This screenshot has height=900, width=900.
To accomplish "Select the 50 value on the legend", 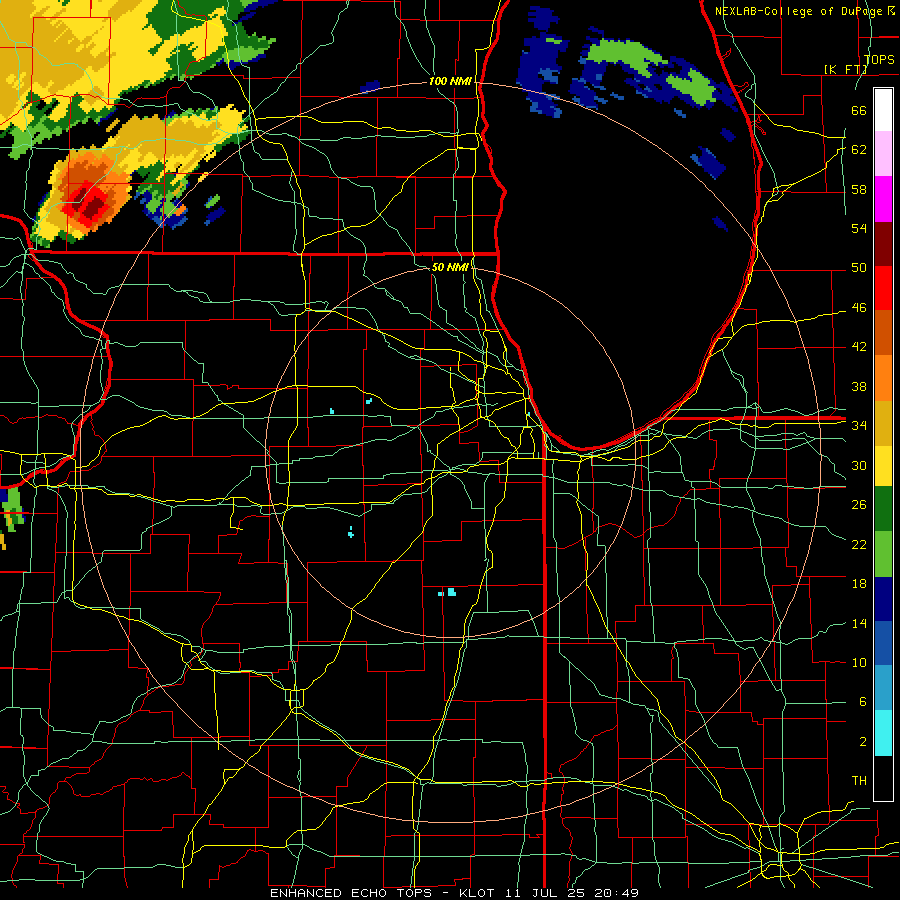I will (x=859, y=268).
